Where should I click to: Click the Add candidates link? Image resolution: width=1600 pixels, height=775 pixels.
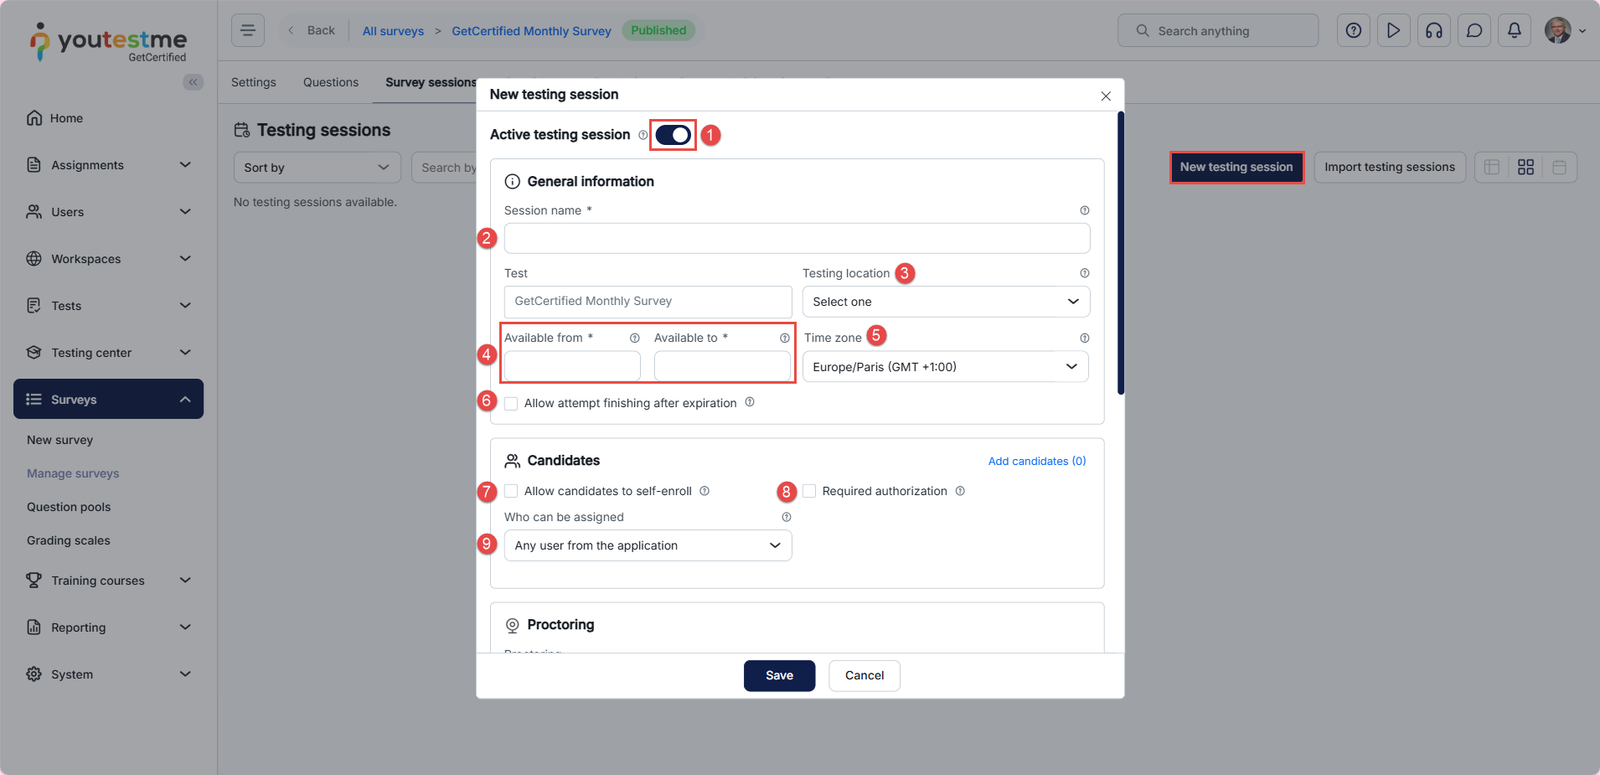click(x=1036, y=461)
